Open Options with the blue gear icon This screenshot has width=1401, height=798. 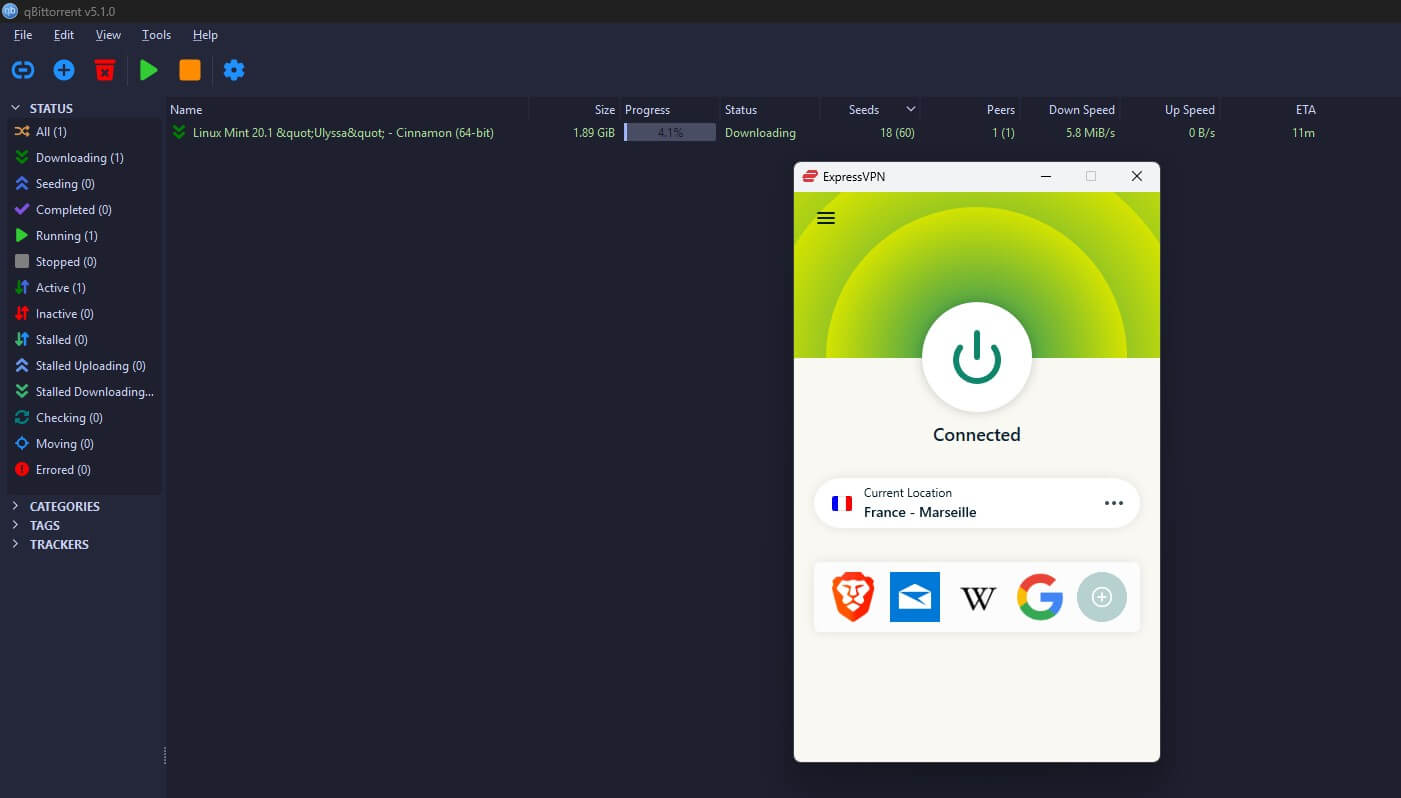tap(234, 70)
